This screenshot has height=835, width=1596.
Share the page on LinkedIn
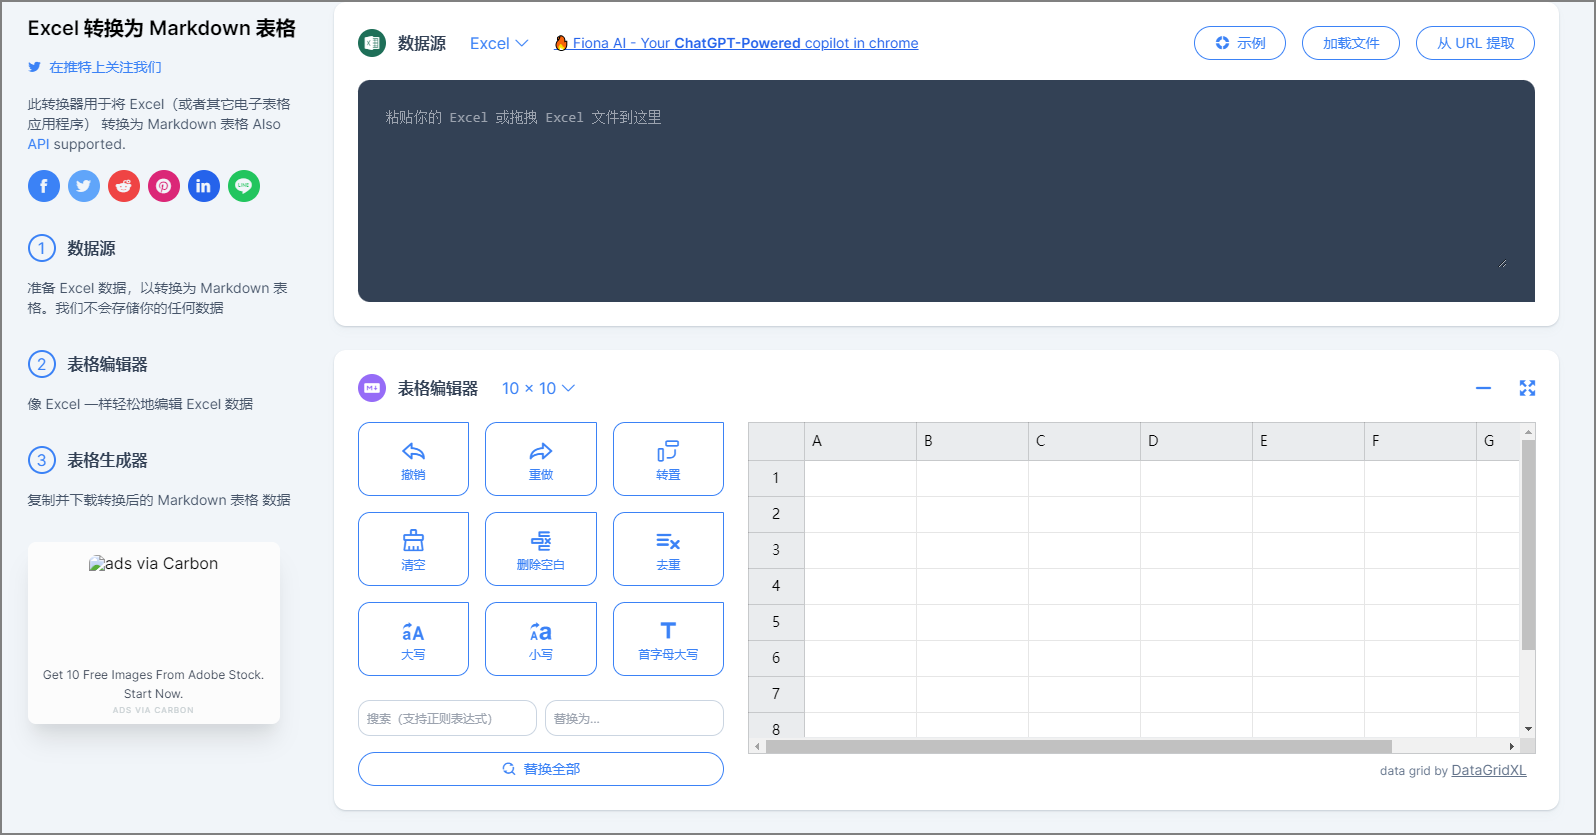tap(204, 186)
